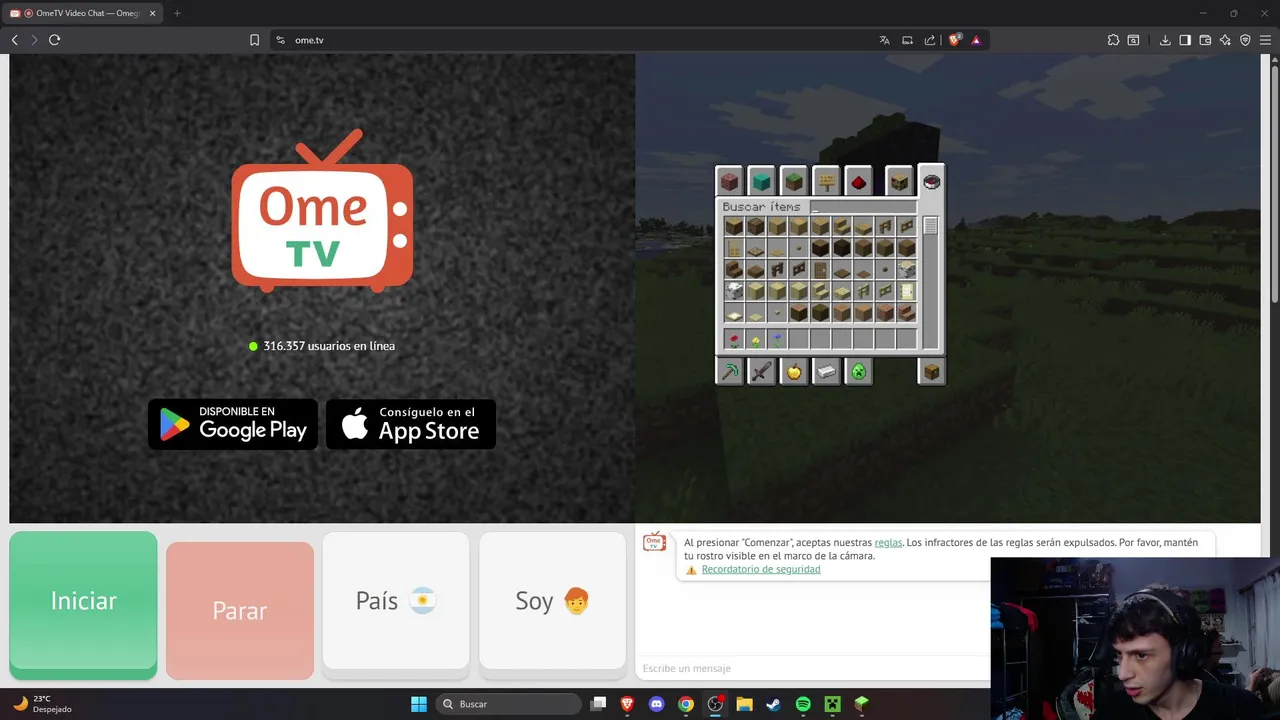Click the Parar stop button
Image resolution: width=1280 pixels, height=720 pixels.
click(240, 610)
